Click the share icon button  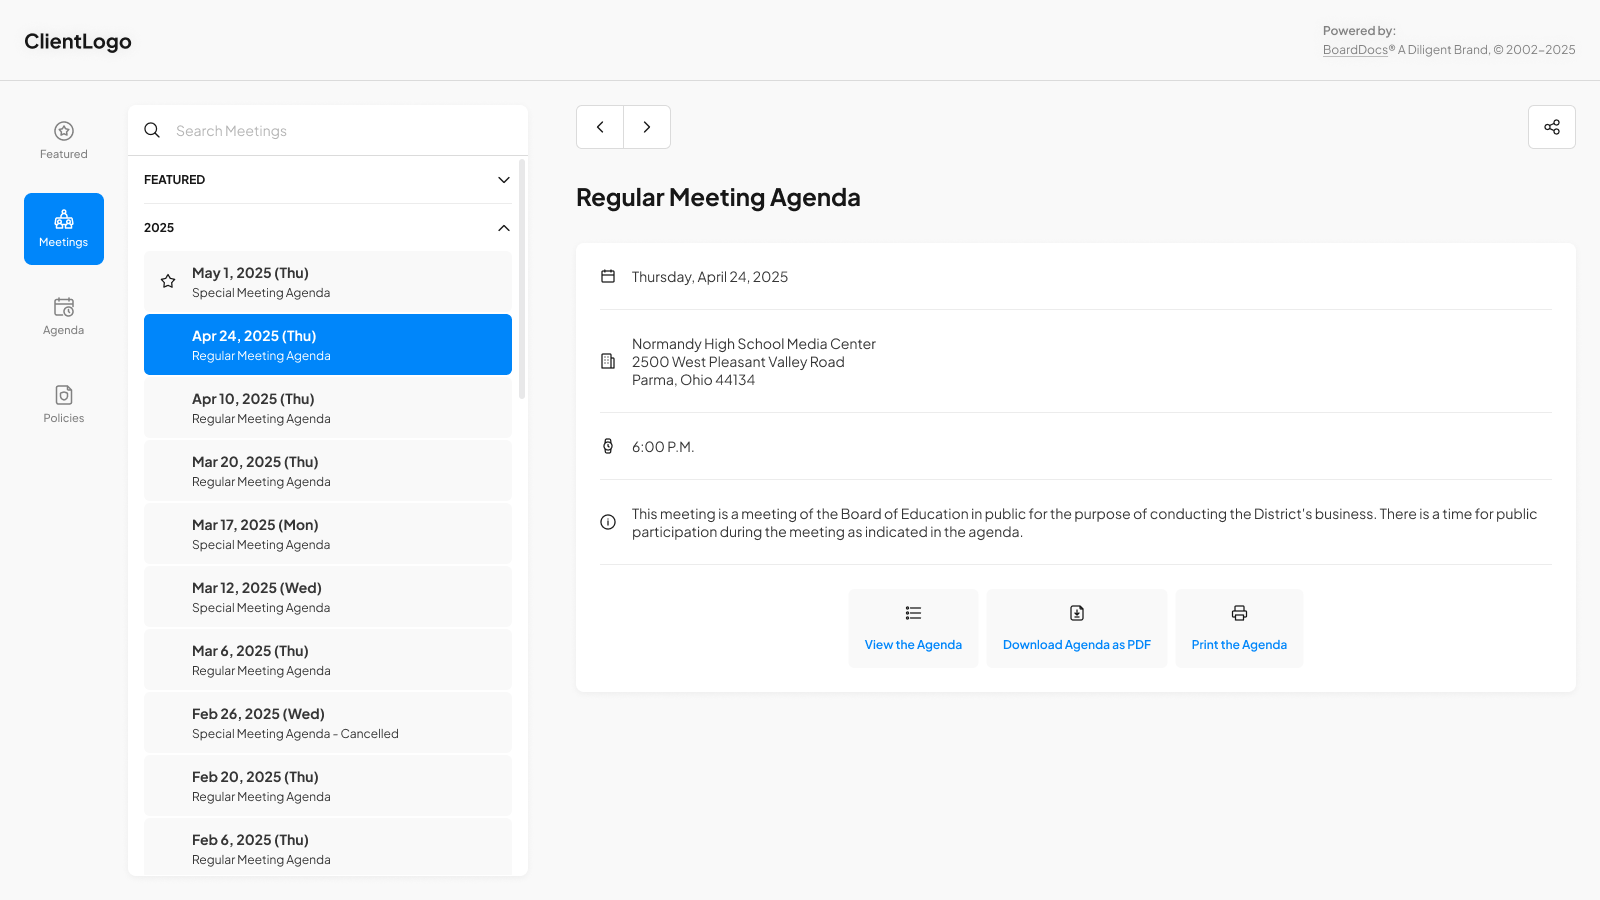pos(1551,127)
